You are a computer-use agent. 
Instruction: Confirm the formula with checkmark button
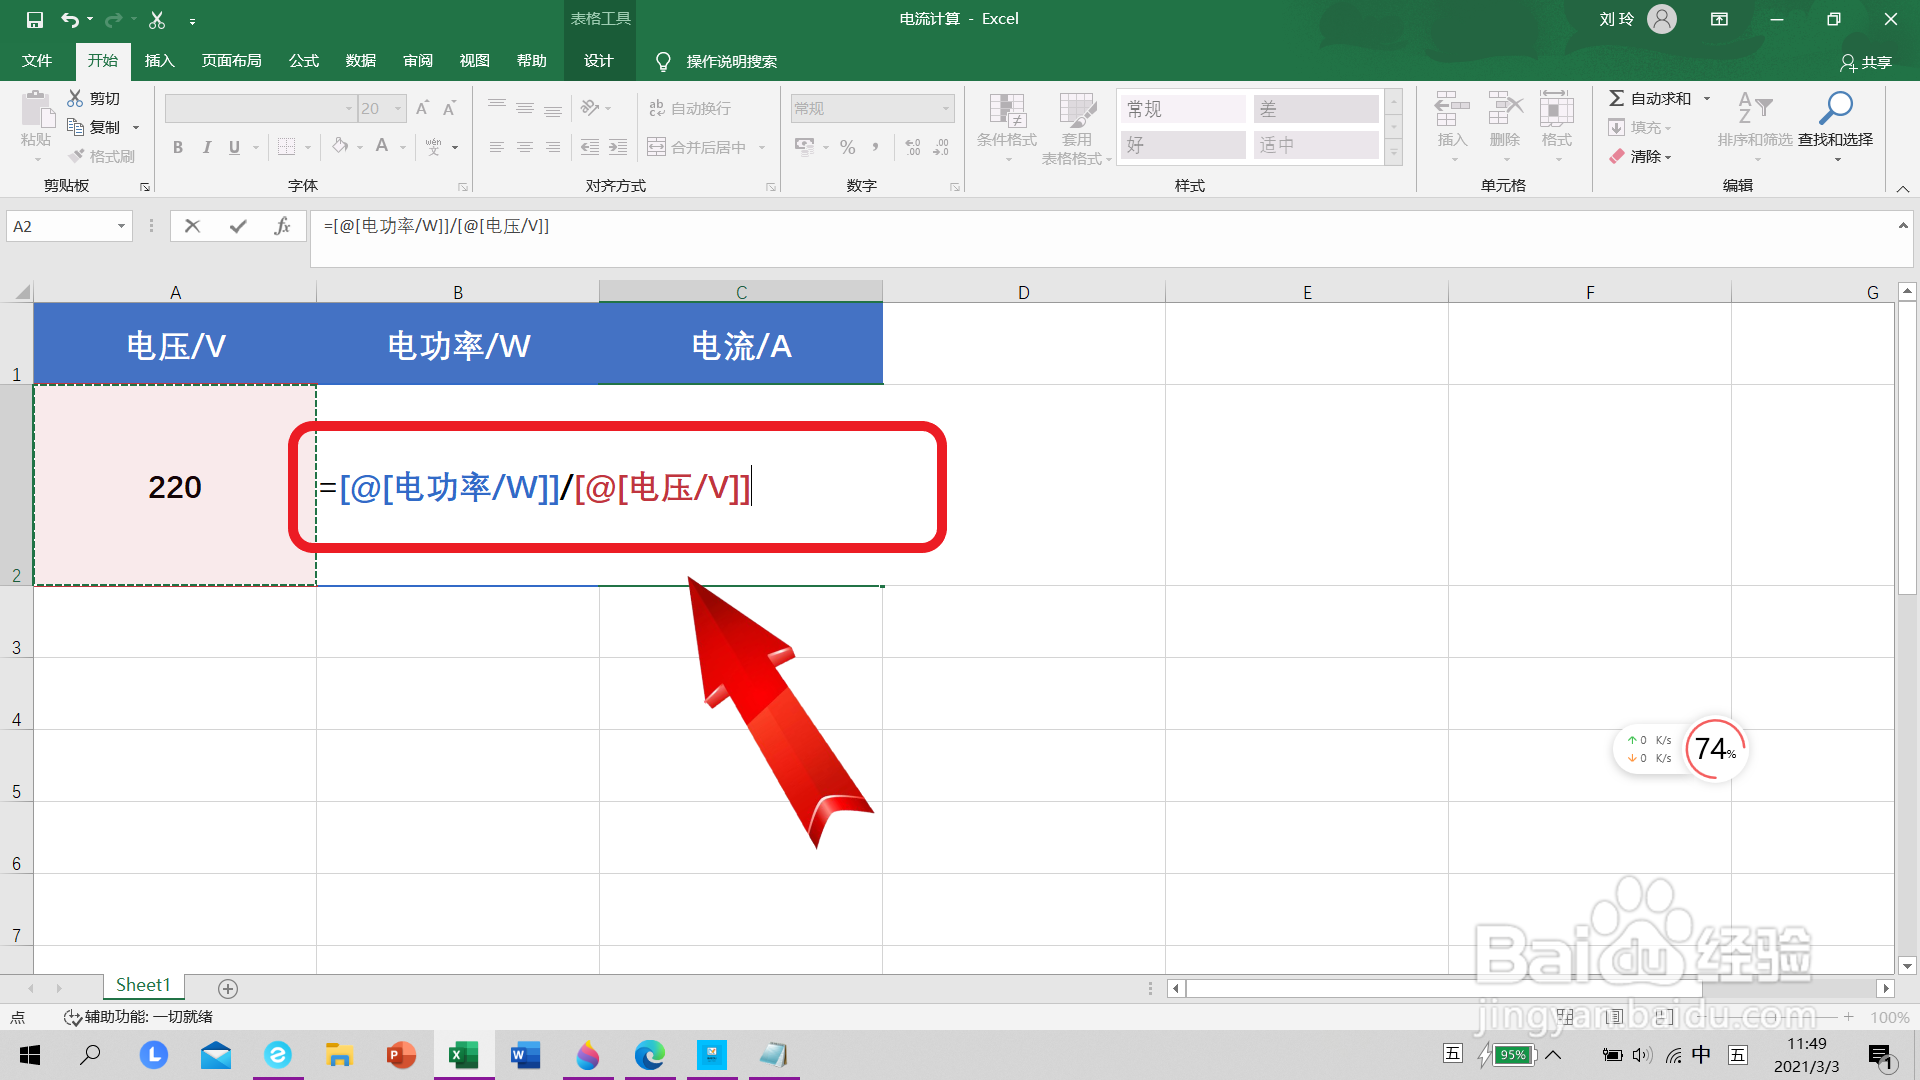coord(238,226)
